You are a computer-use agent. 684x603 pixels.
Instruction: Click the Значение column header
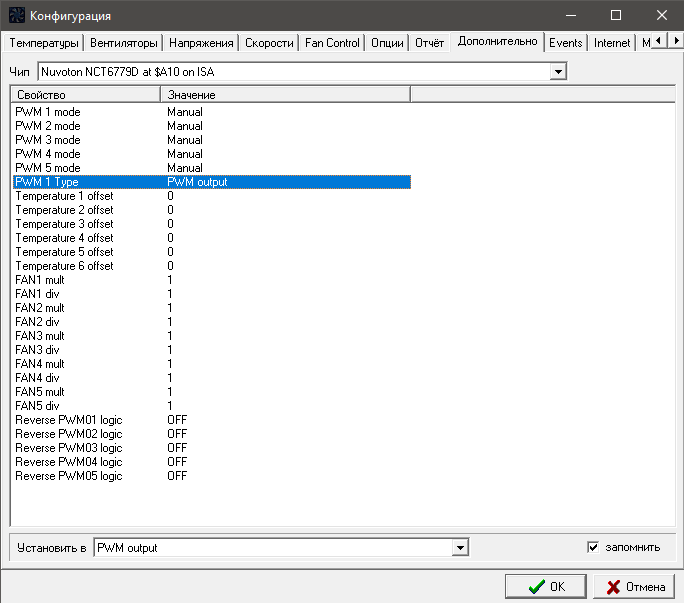pos(286,95)
